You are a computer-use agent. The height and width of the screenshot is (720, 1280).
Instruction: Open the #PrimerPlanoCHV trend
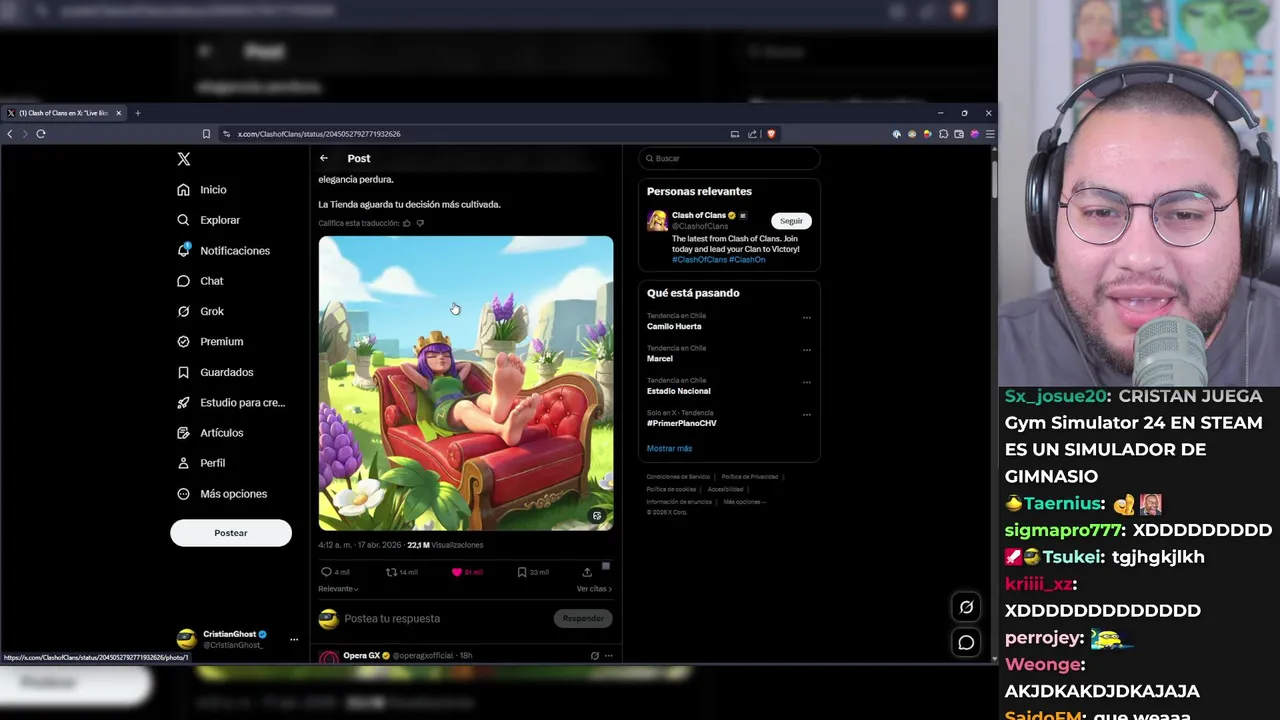682,423
